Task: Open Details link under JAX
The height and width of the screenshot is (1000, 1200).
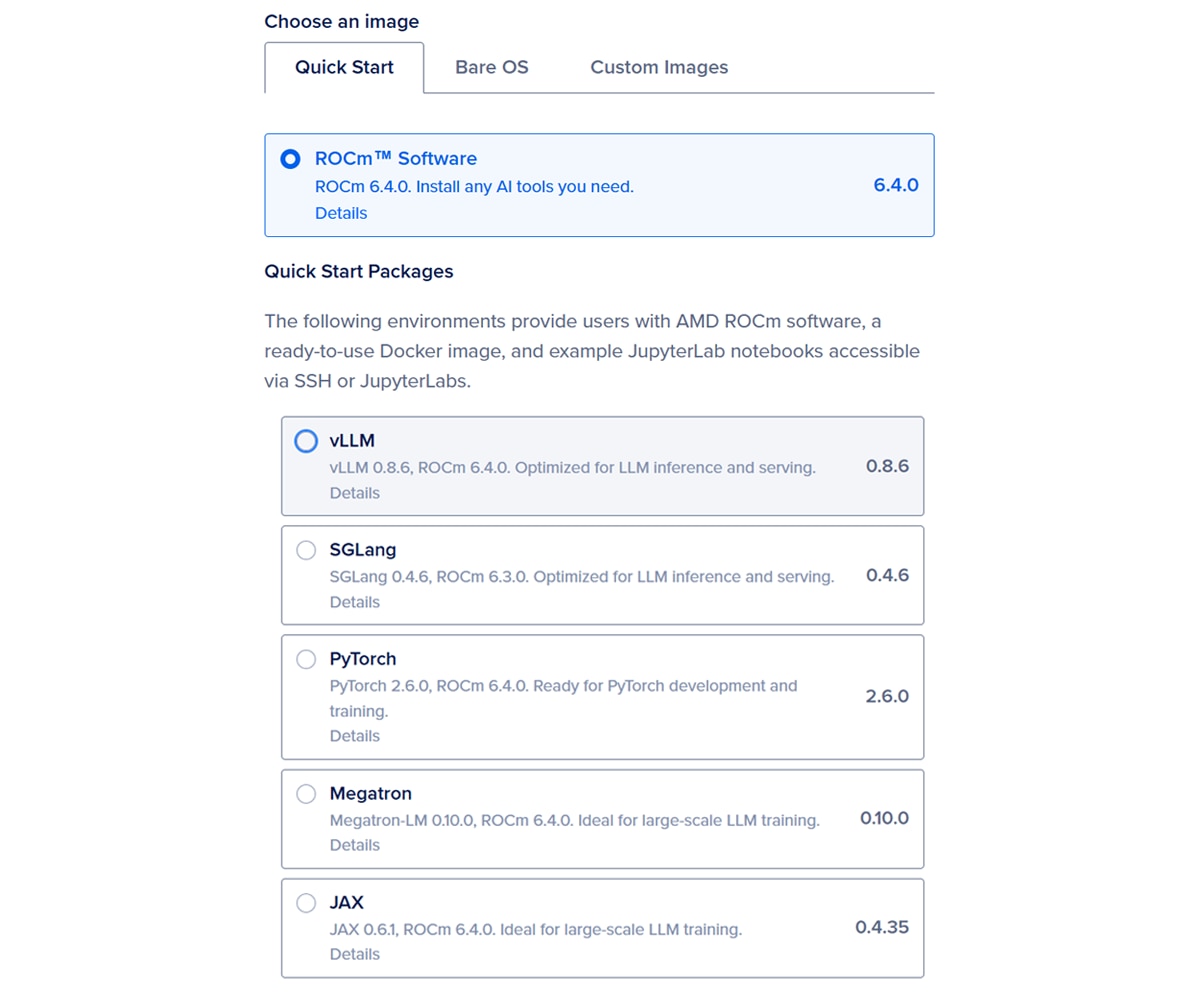Action: pos(355,954)
